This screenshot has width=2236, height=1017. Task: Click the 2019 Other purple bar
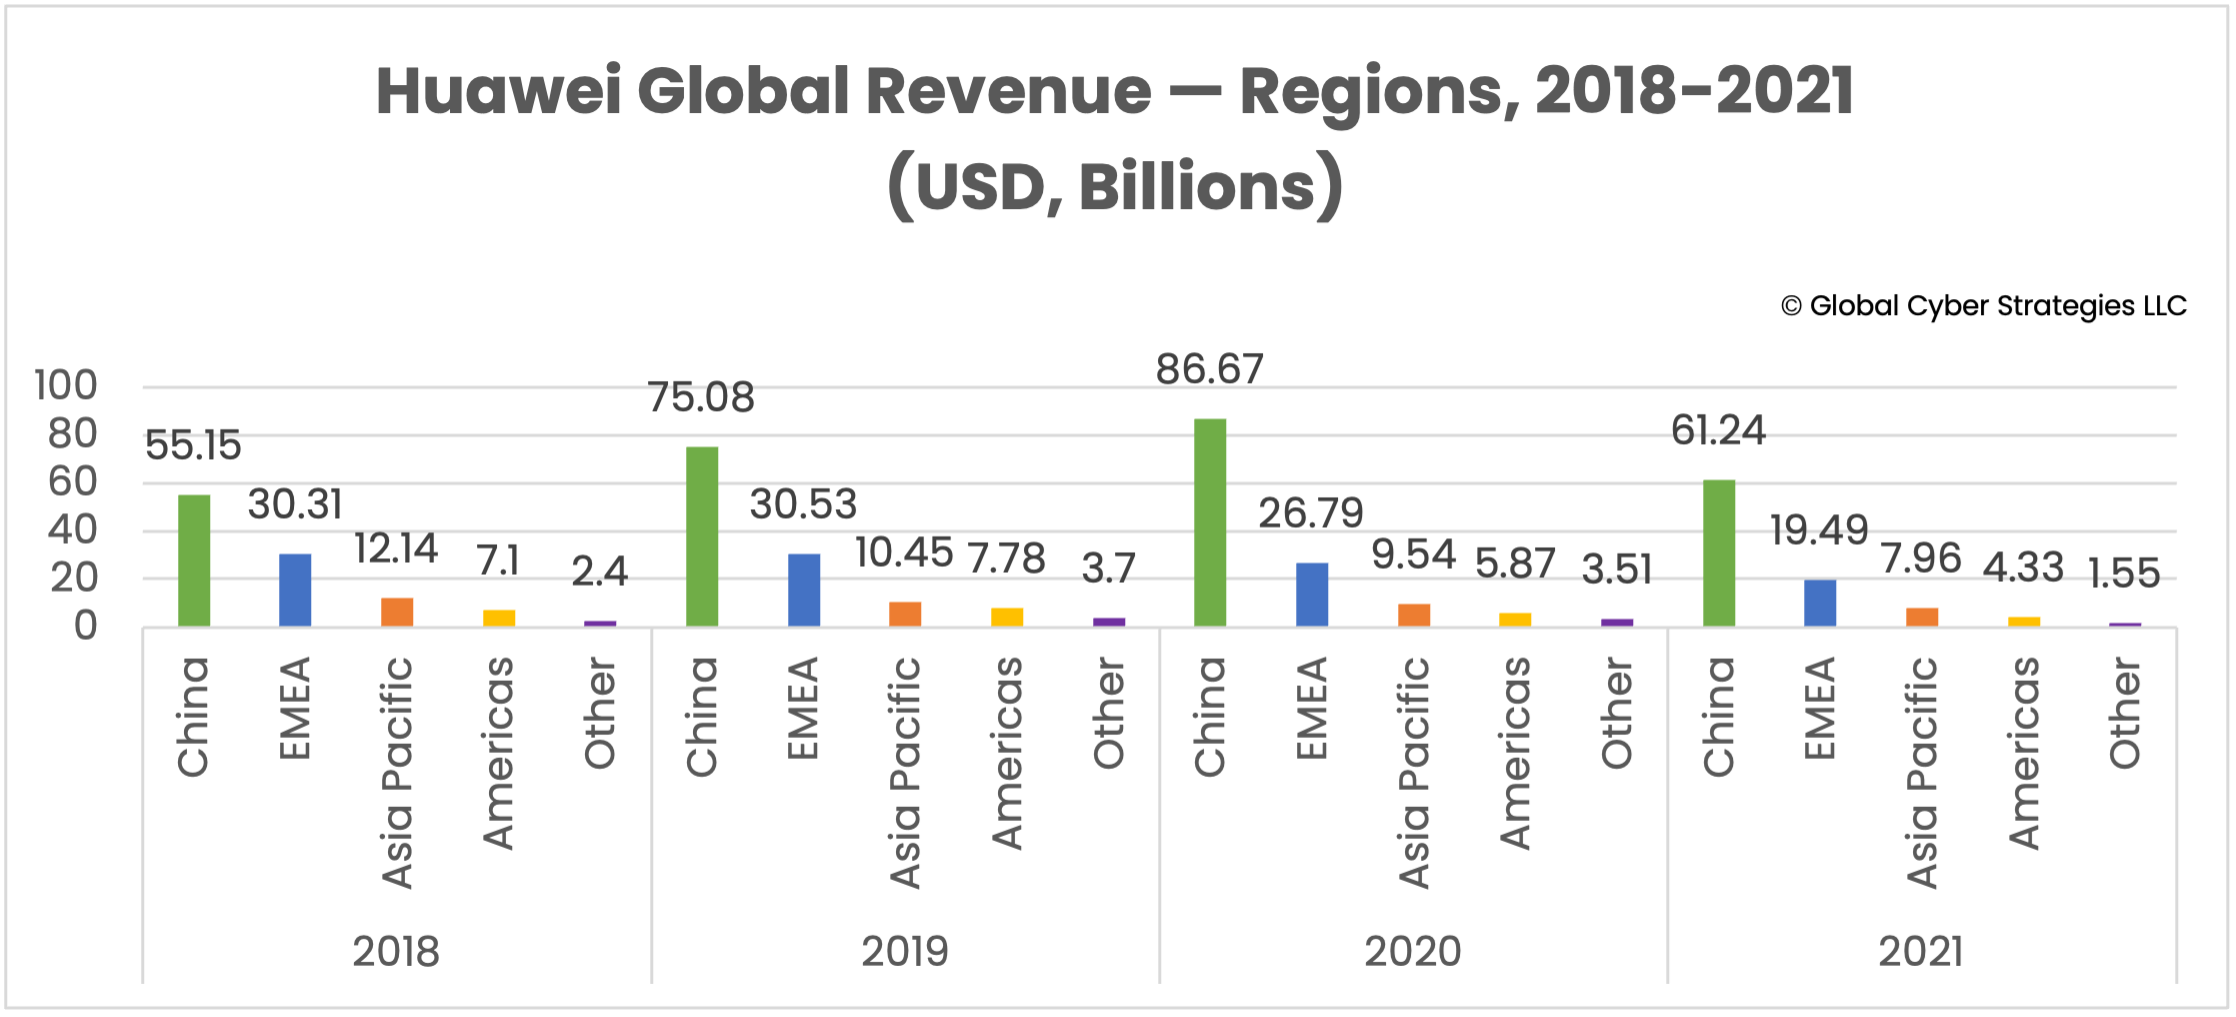click(x=1109, y=622)
